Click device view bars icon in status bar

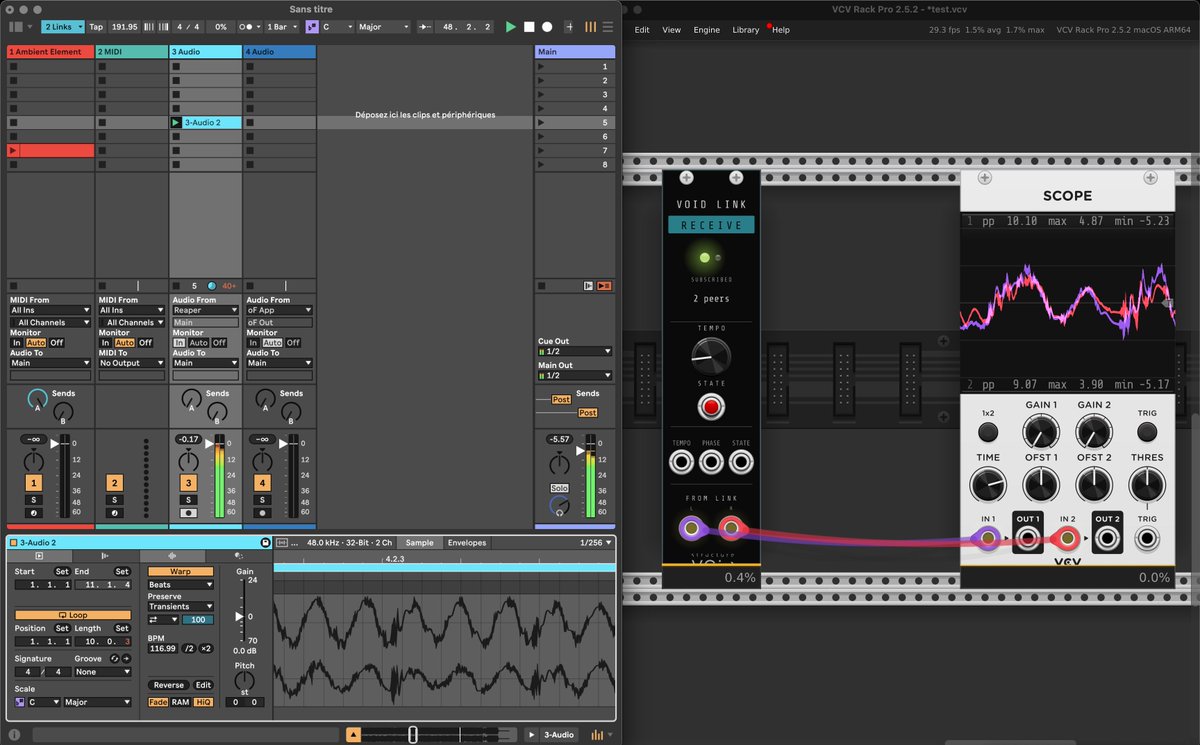click(597, 735)
